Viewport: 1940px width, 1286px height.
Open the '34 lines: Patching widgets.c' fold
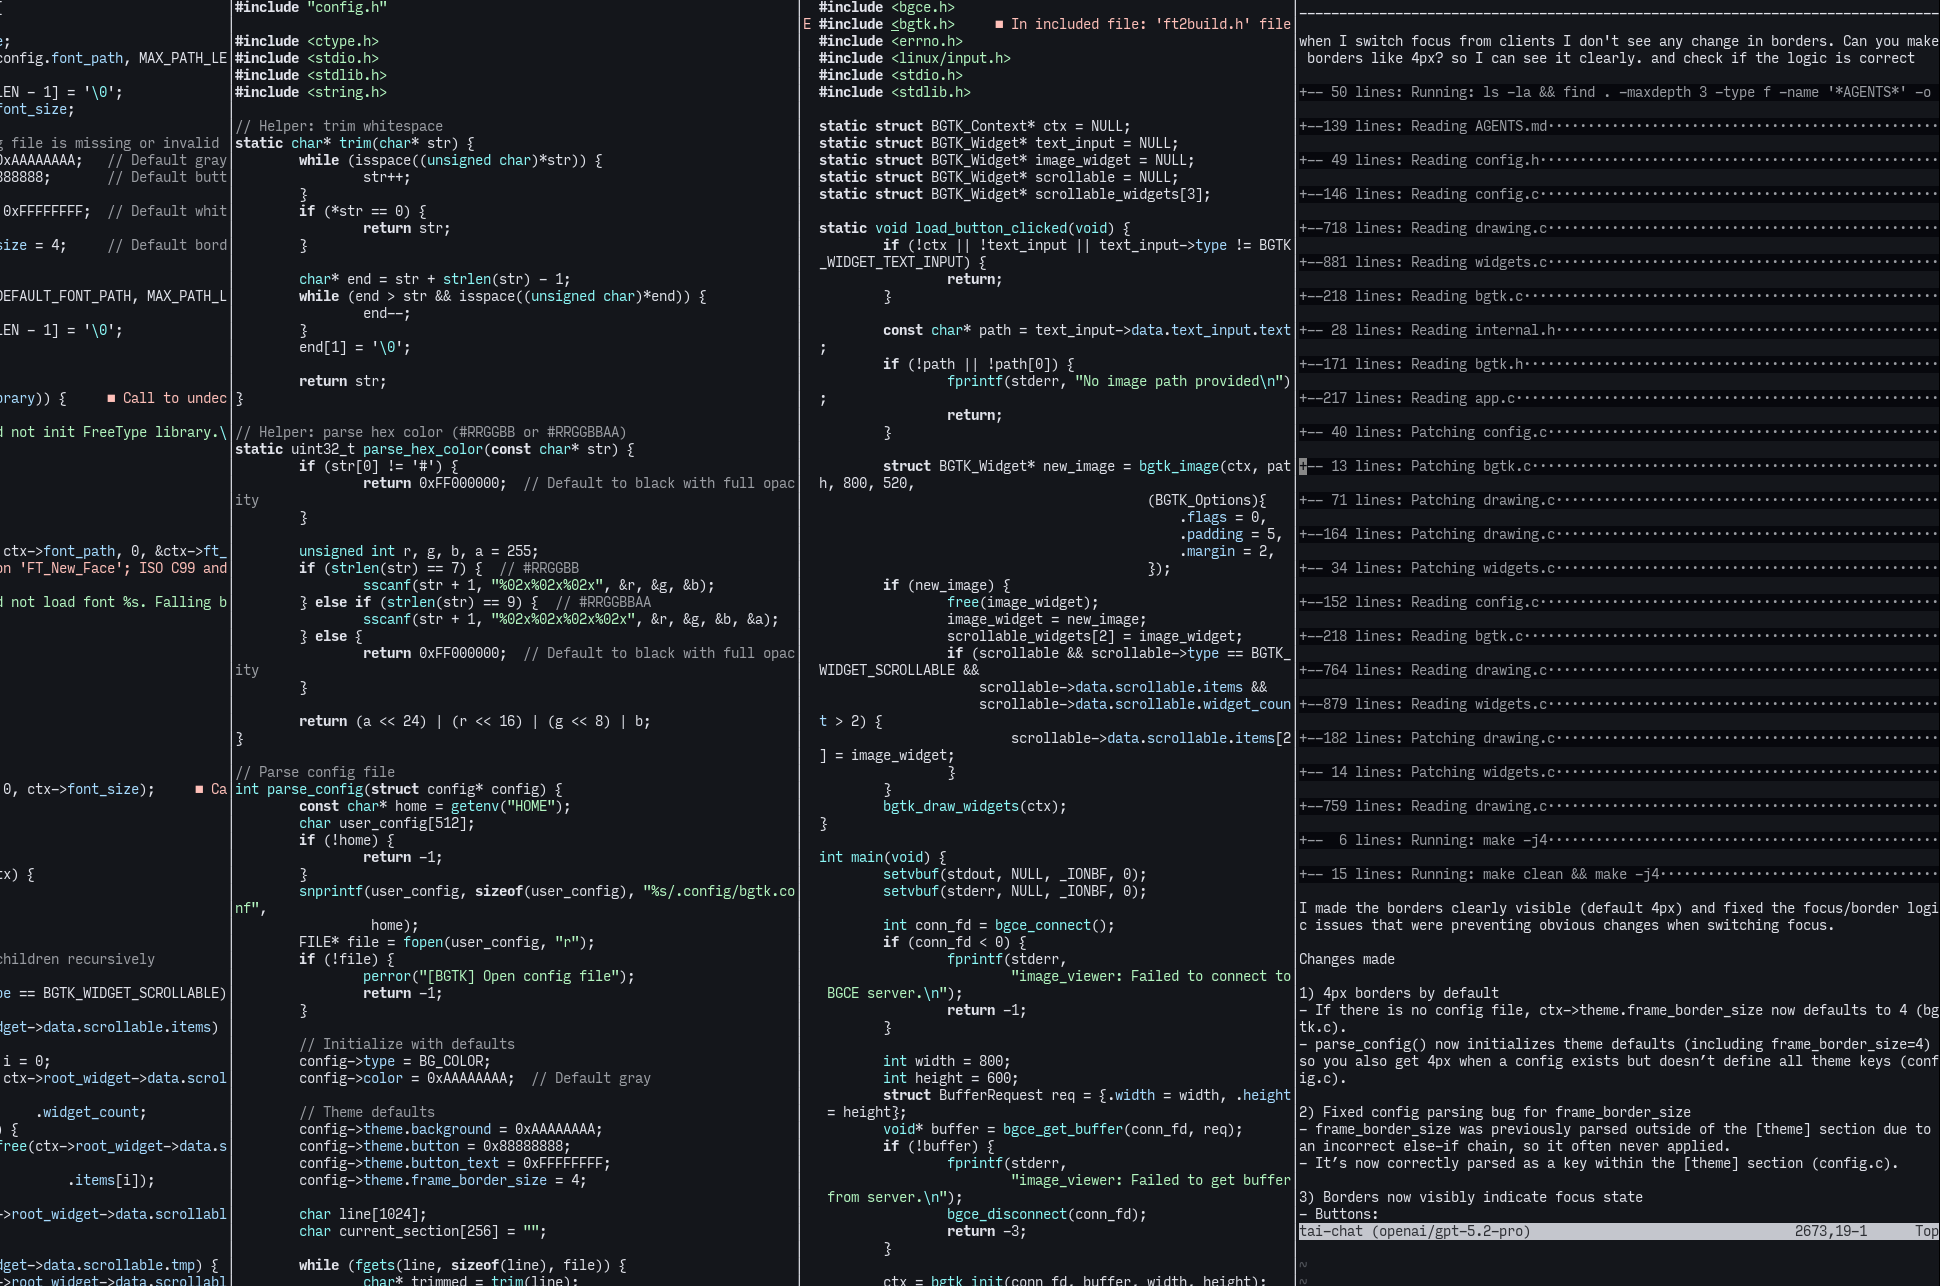[x=1618, y=568]
